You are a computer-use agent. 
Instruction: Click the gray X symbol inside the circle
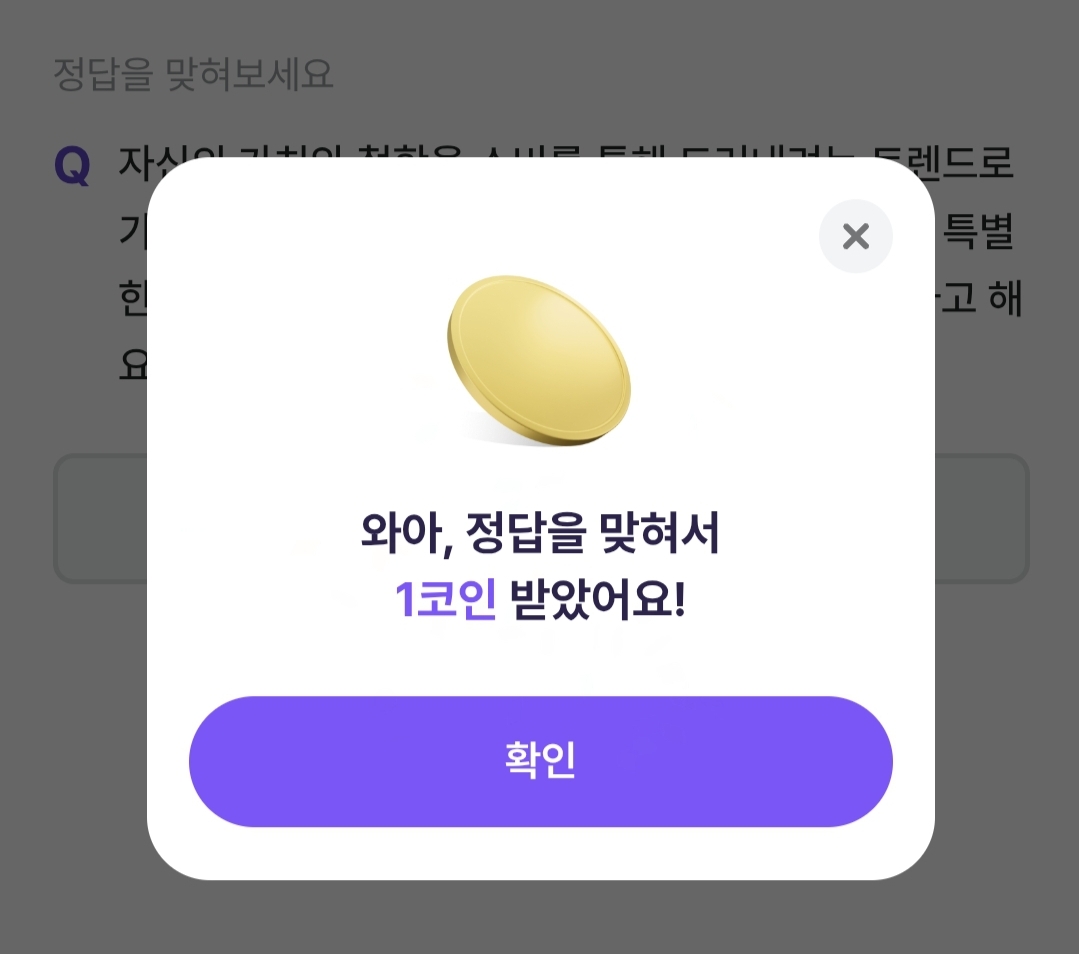855,236
